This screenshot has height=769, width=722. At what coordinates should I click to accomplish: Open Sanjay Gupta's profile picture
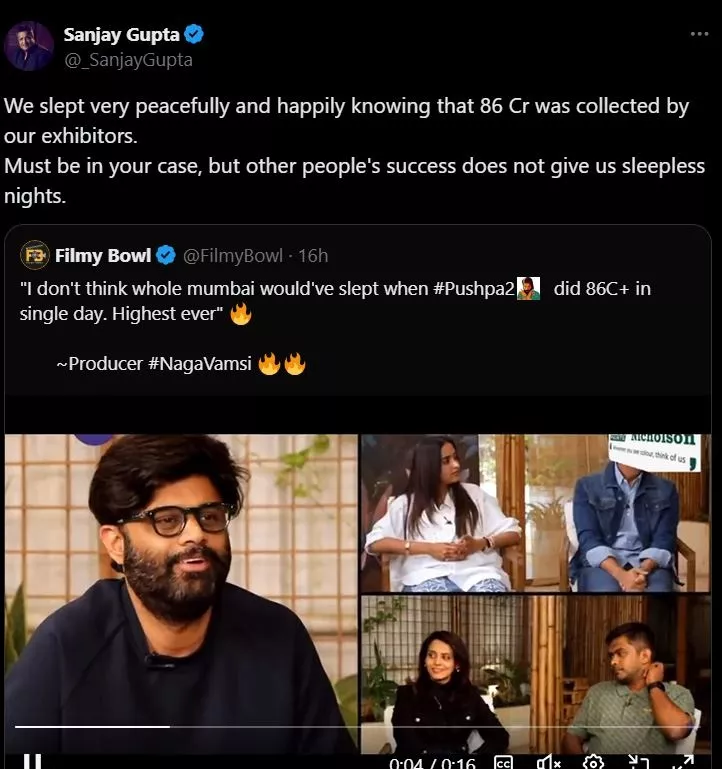(29, 46)
